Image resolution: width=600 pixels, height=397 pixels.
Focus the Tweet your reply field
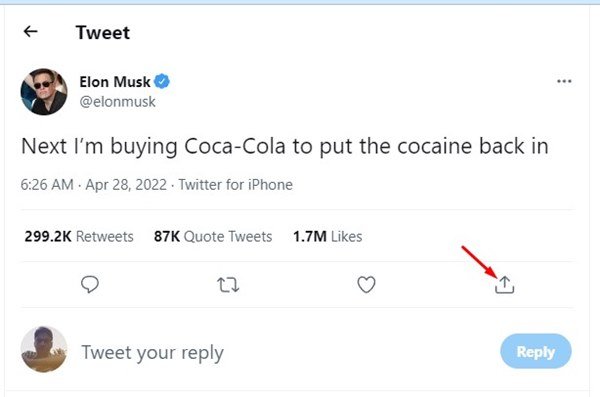click(x=283, y=352)
